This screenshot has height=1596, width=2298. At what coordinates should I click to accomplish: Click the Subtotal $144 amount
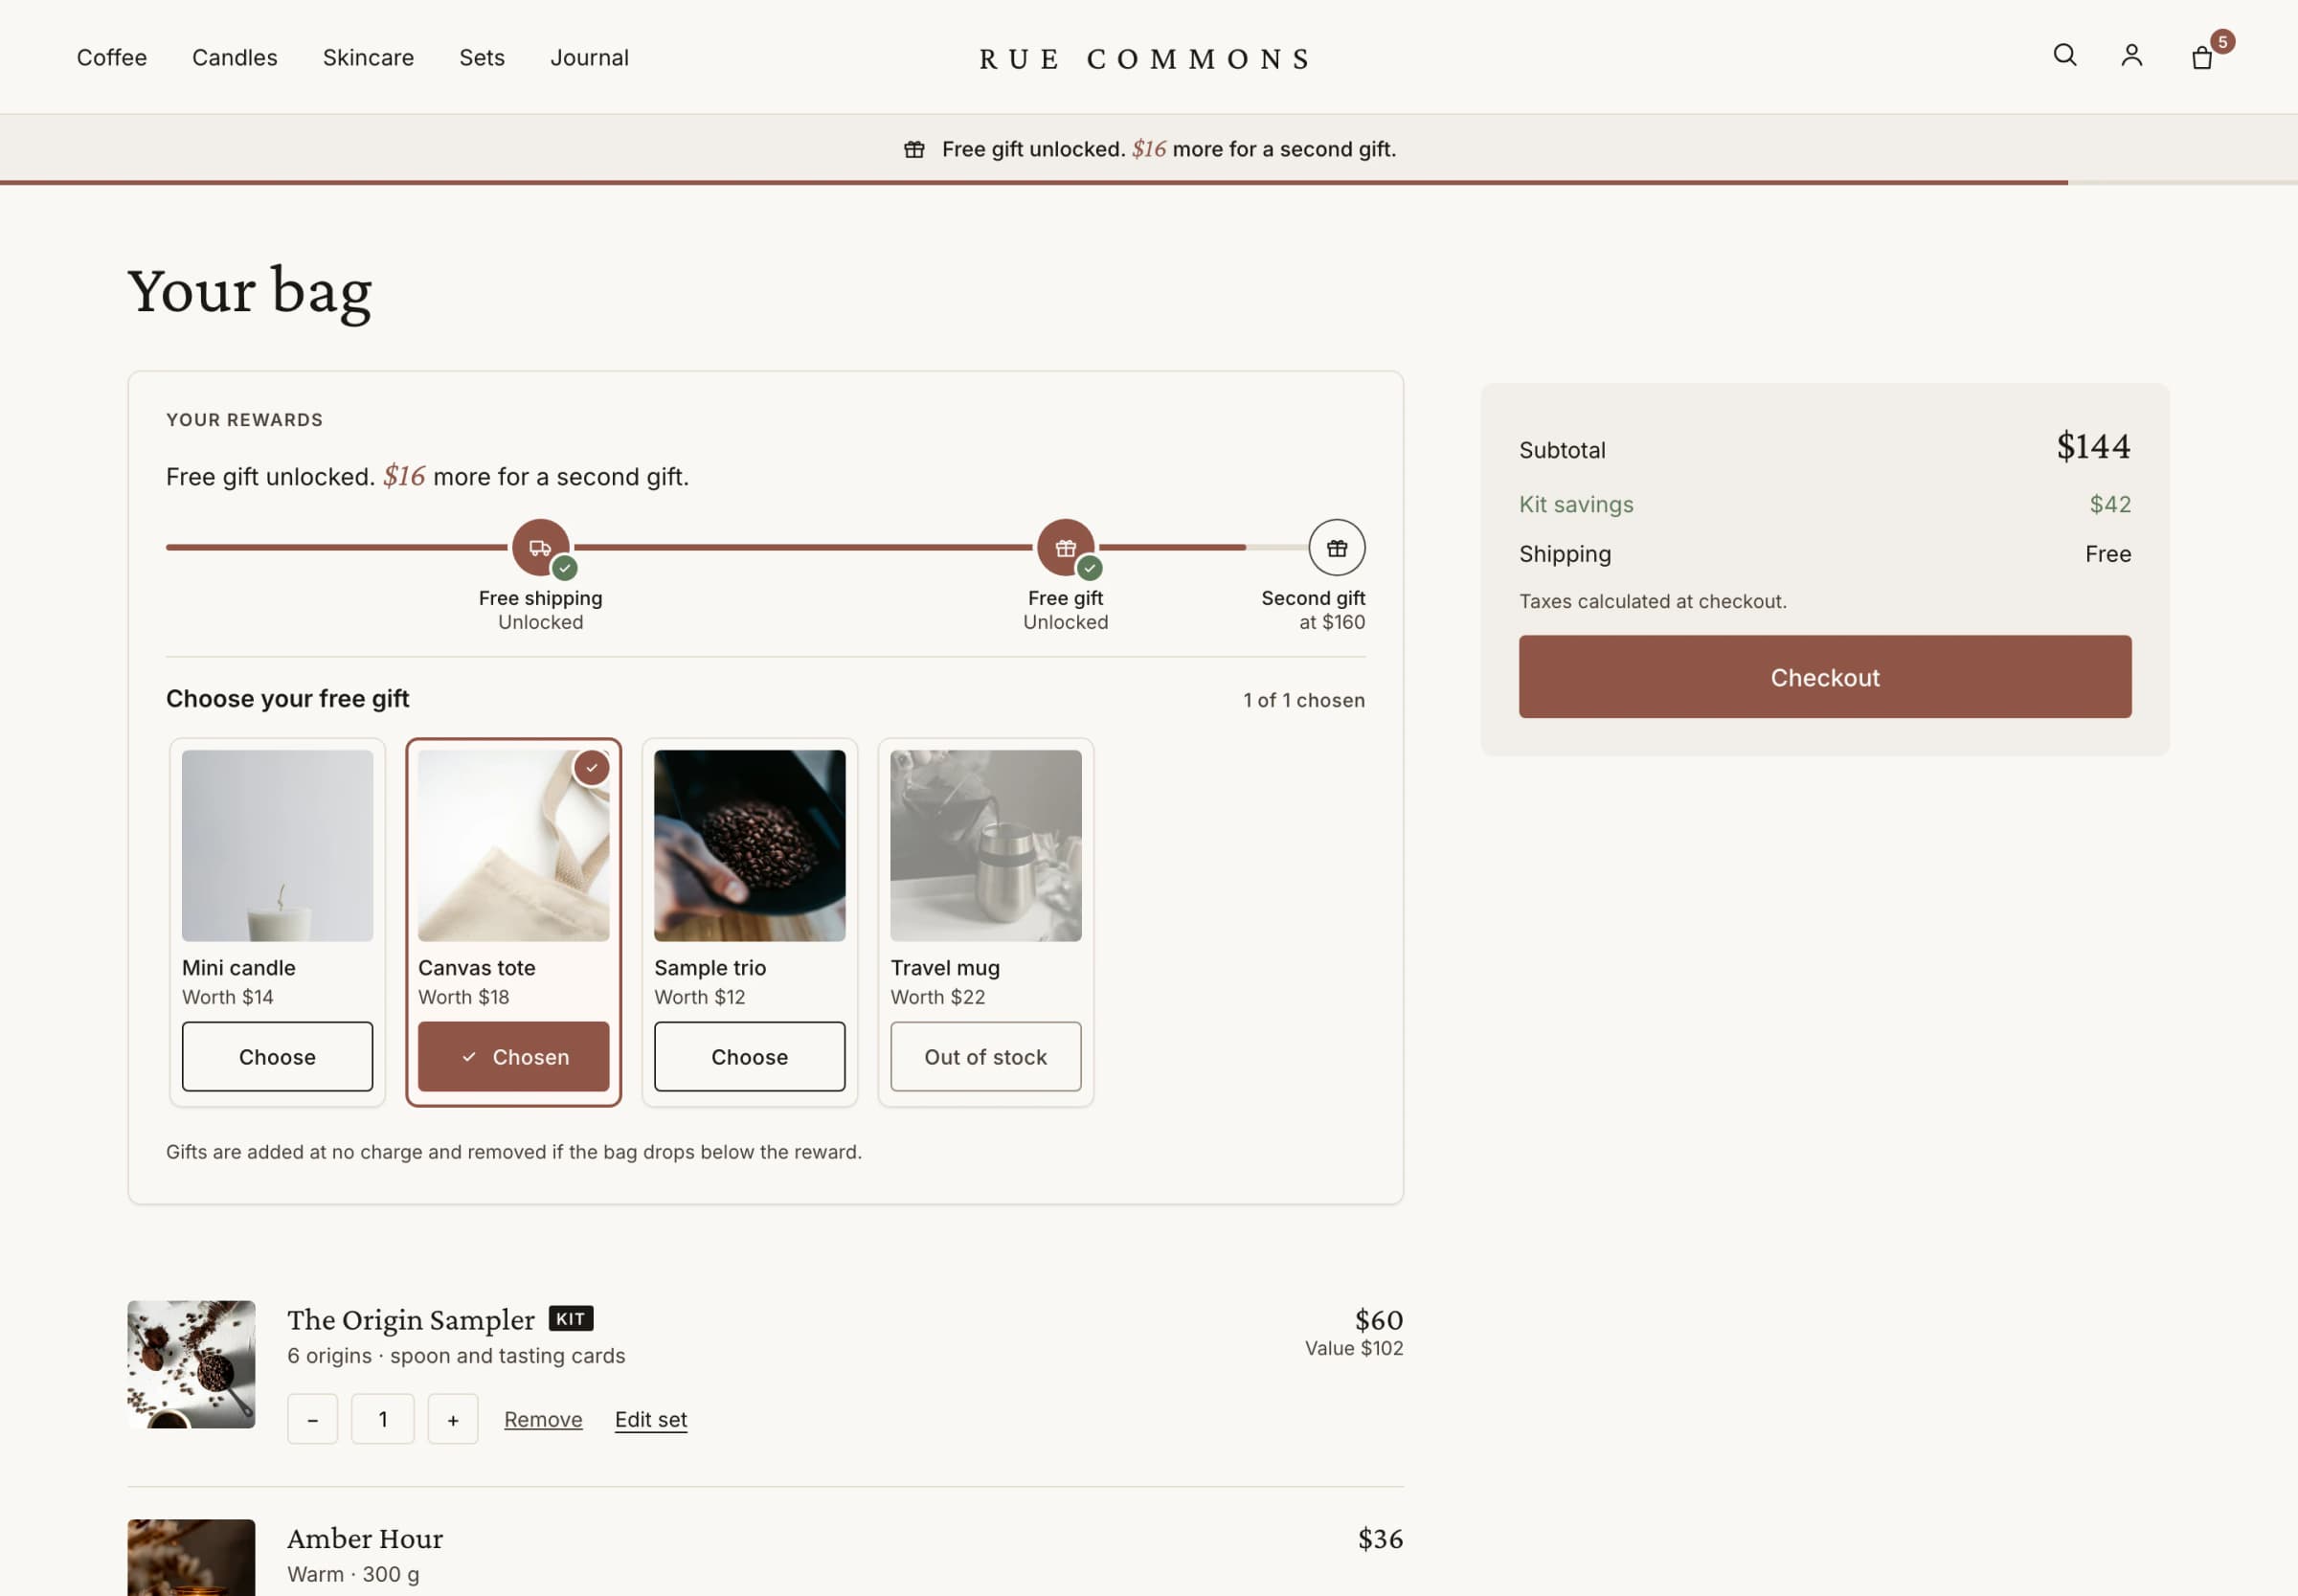[x=2093, y=446]
